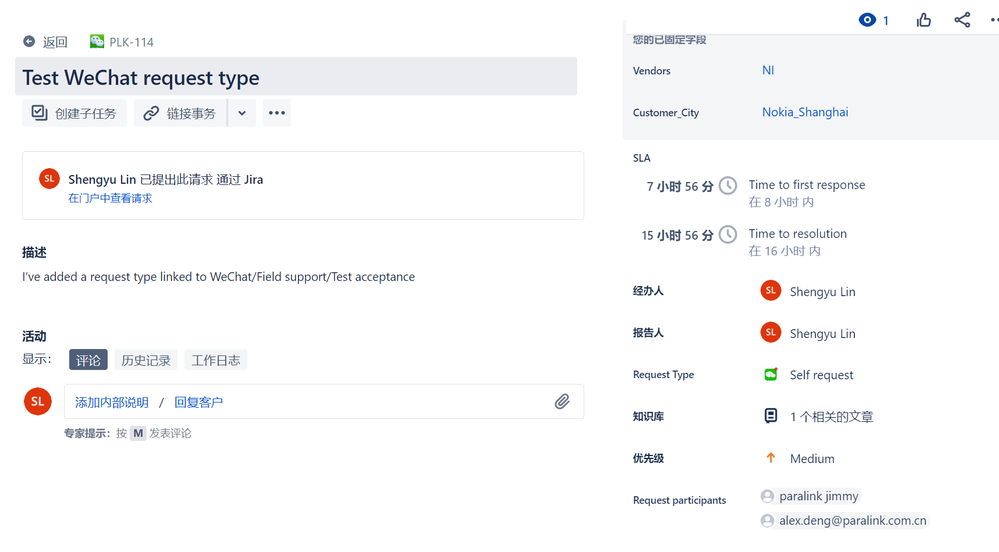Screen dimensions: 999x552
Task: Click the 15 小时 56 分 remaining time
Action: click(677, 235)
